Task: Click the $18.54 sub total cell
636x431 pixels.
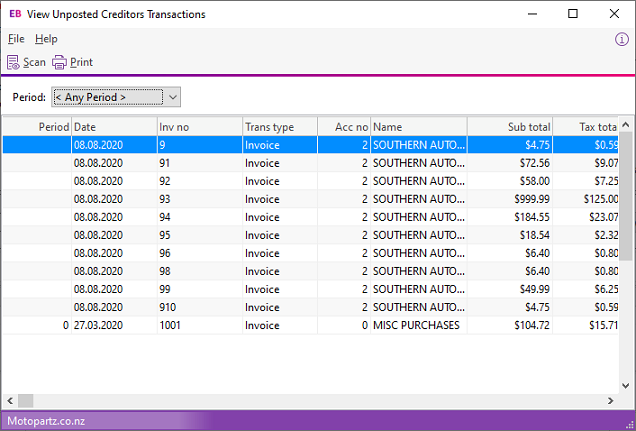Action: coord(510,235)
